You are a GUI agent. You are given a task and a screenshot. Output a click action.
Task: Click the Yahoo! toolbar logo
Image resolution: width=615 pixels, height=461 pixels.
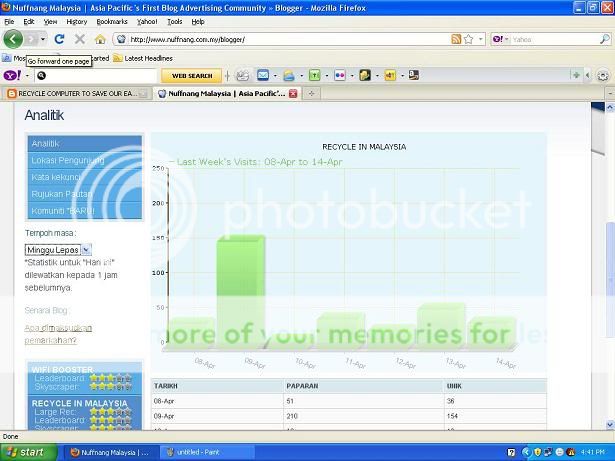coord(12,75)
